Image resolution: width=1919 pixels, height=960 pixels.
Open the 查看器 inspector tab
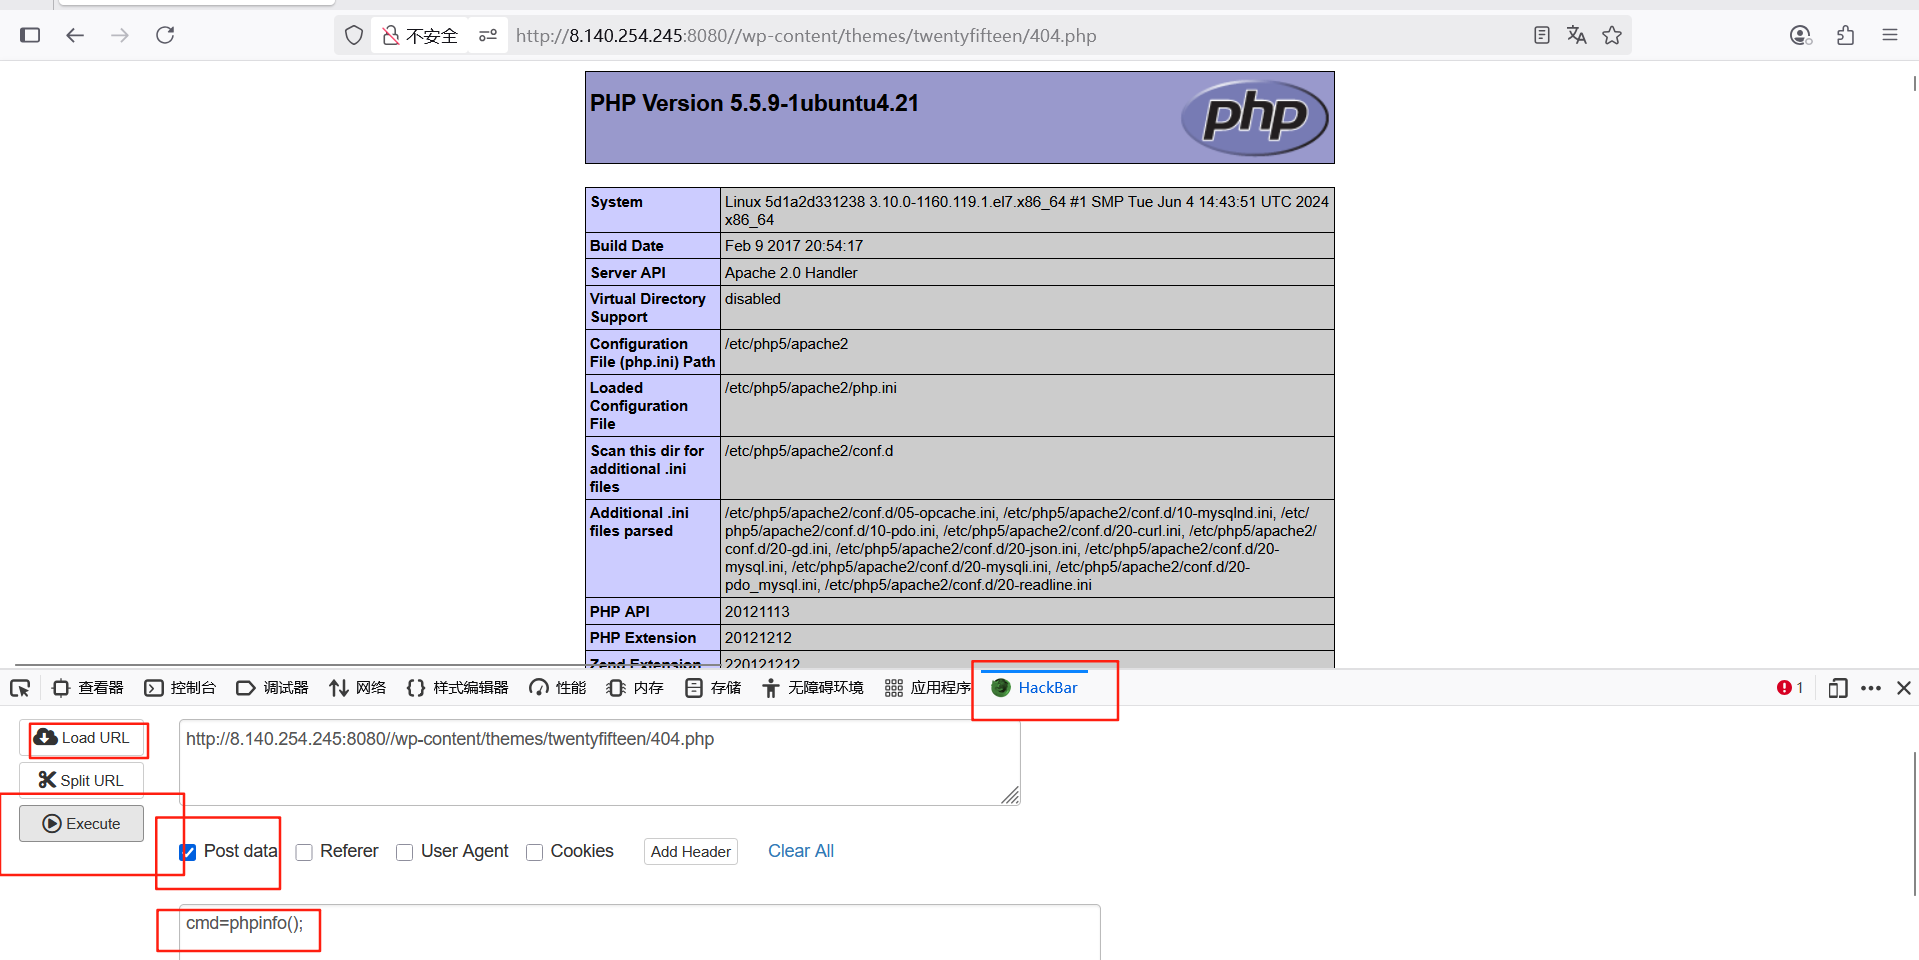click(88, 688)
